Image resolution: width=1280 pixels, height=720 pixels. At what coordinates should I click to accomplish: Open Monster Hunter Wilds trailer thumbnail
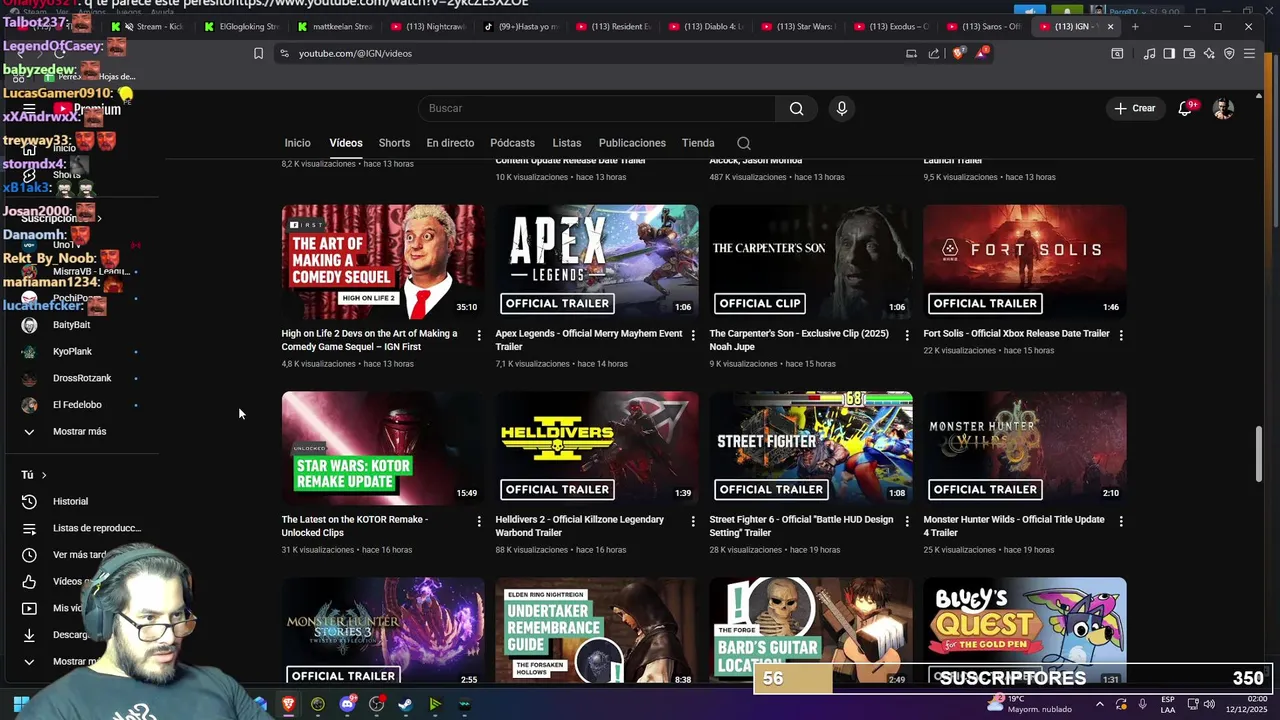pyautogui.click(x=1025, y=448)
